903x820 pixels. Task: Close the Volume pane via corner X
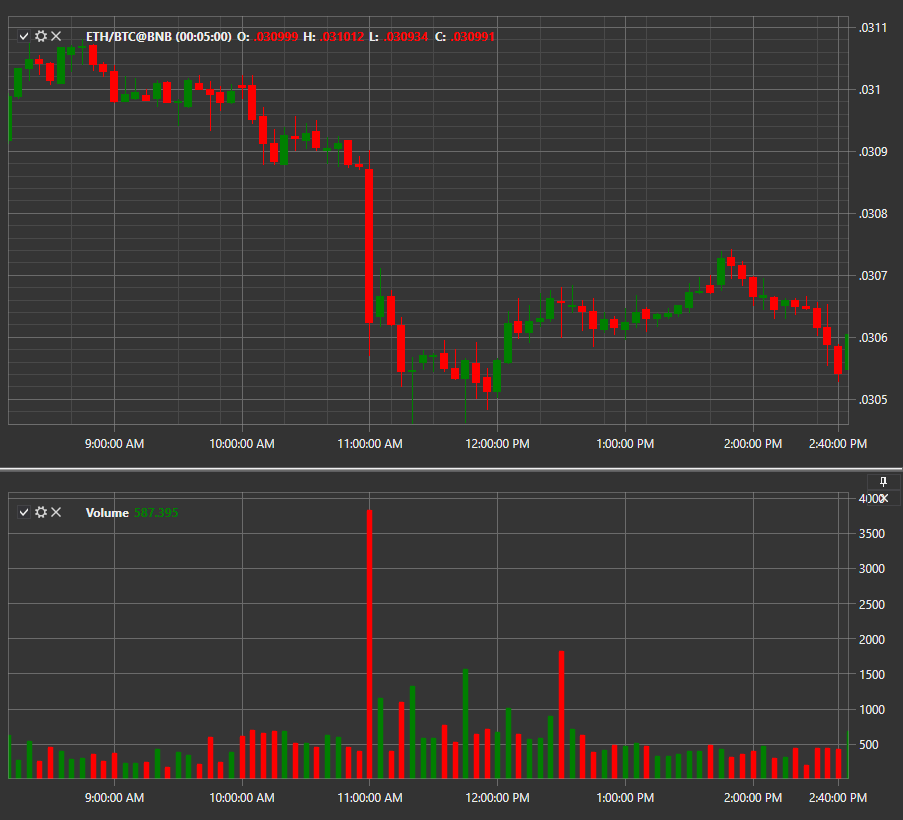coord(885,498)
